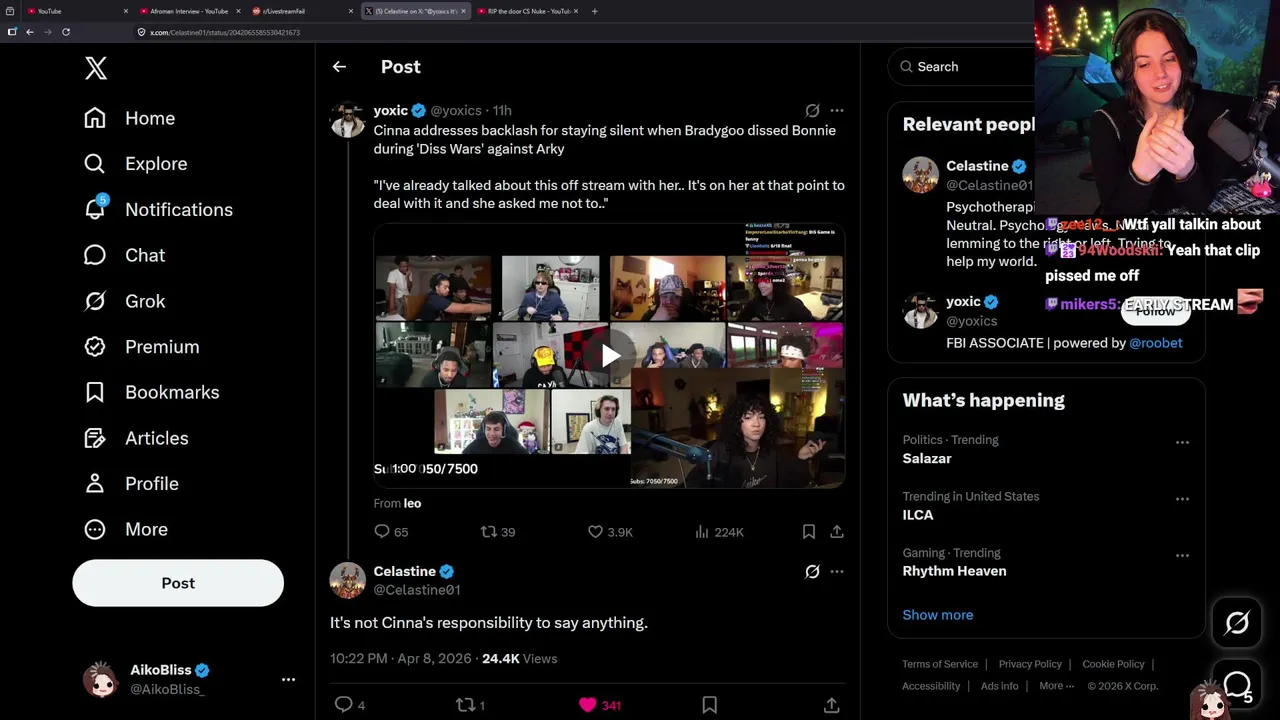
Task: Open the floating Grok button
Action: (x=1237, y=623)
